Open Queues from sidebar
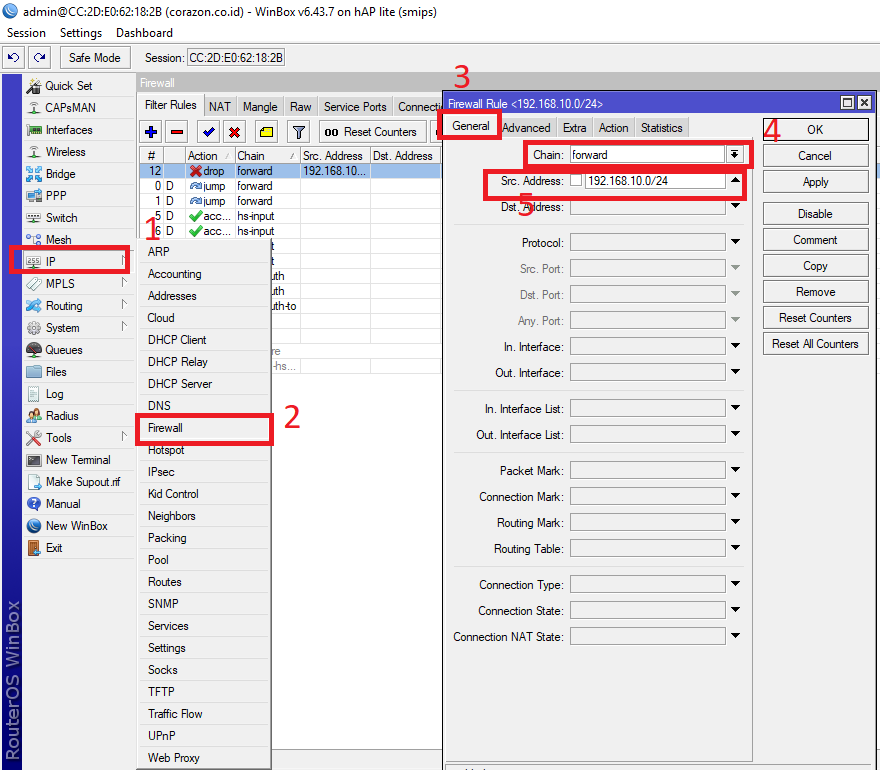 (x=63, y=350)
